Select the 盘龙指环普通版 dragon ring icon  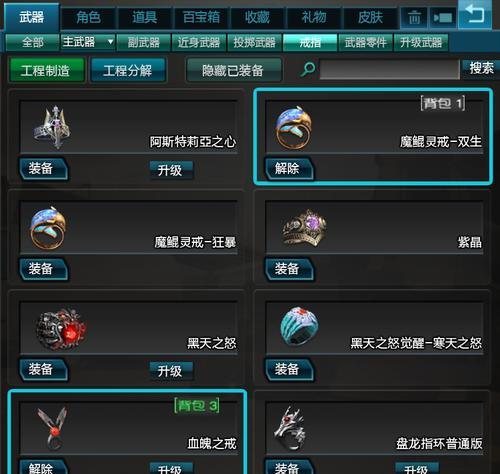tap(289, 428)
